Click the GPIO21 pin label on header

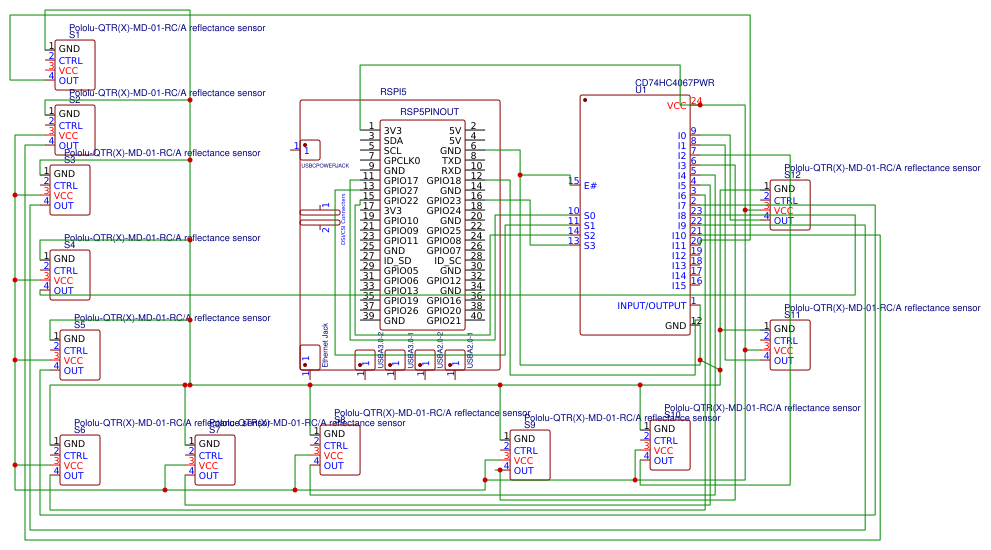pos(443,321)
